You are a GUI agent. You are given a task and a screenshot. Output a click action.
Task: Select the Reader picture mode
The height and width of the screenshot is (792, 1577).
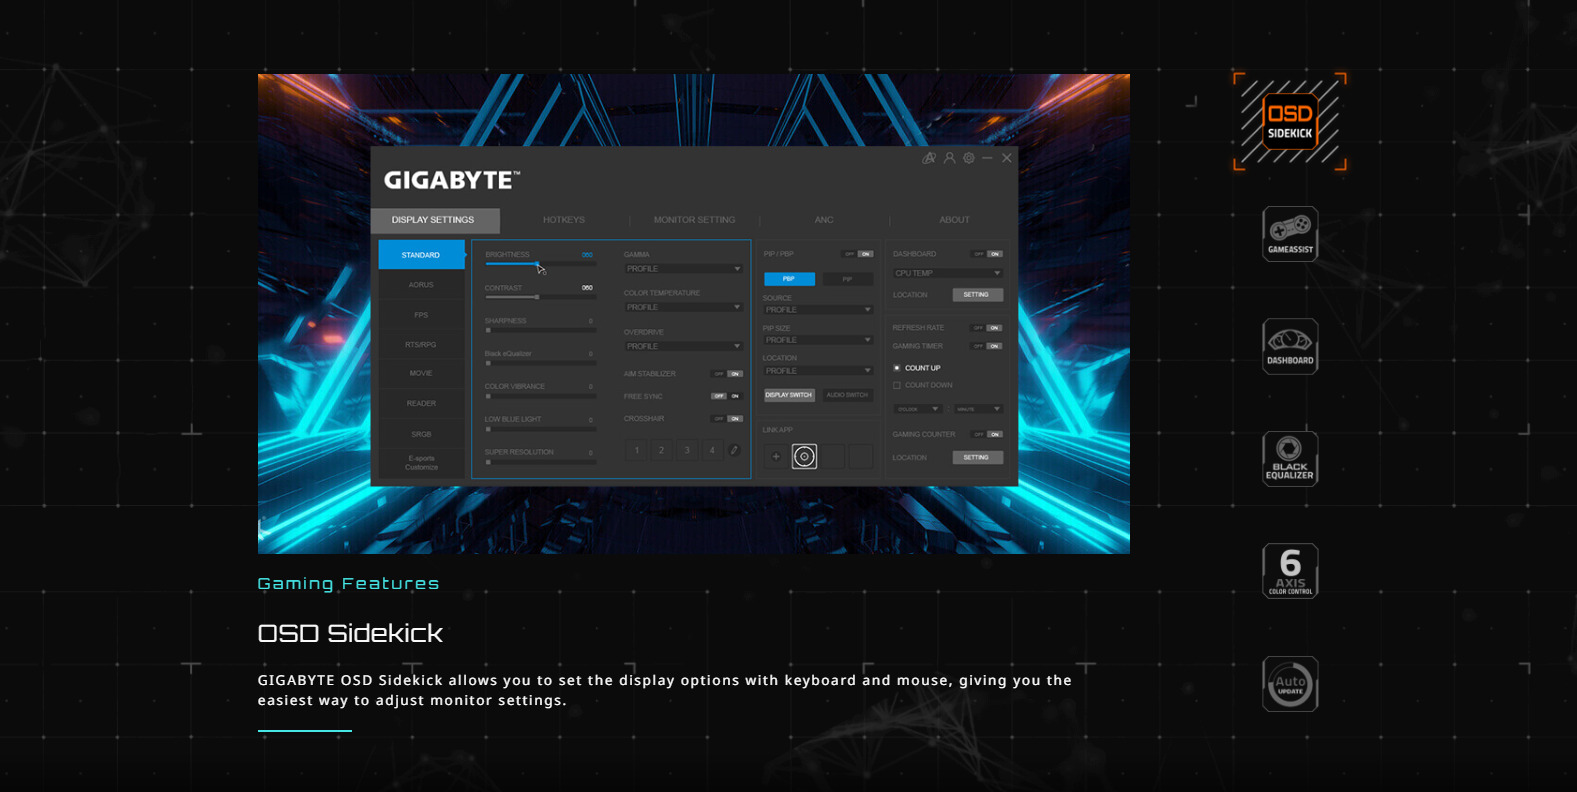tap(421, 404)
